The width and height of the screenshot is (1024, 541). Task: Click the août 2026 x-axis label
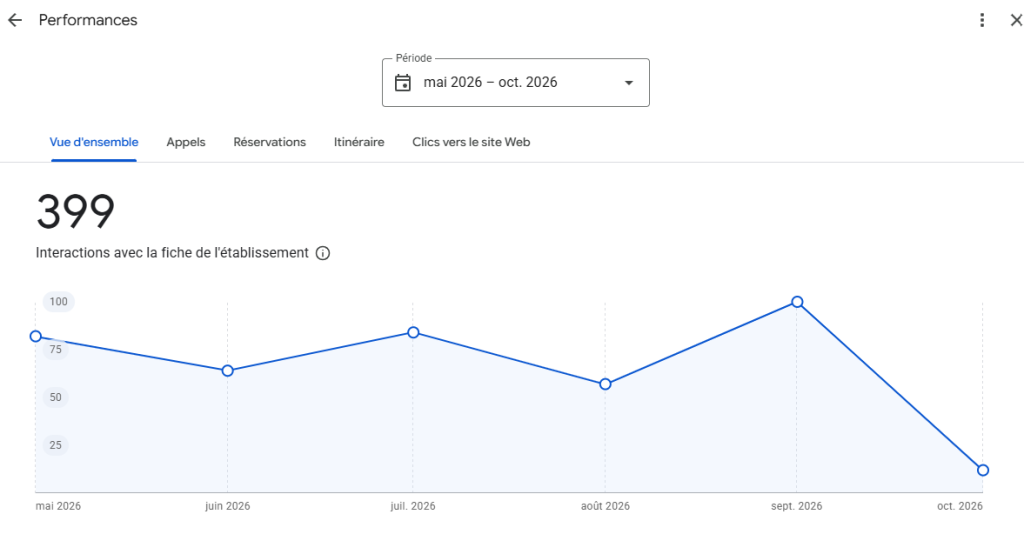[605, 506]
